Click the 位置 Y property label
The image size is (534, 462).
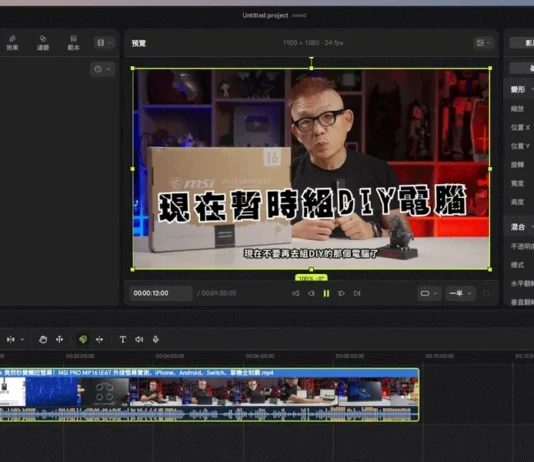click(x=520, y=146)
